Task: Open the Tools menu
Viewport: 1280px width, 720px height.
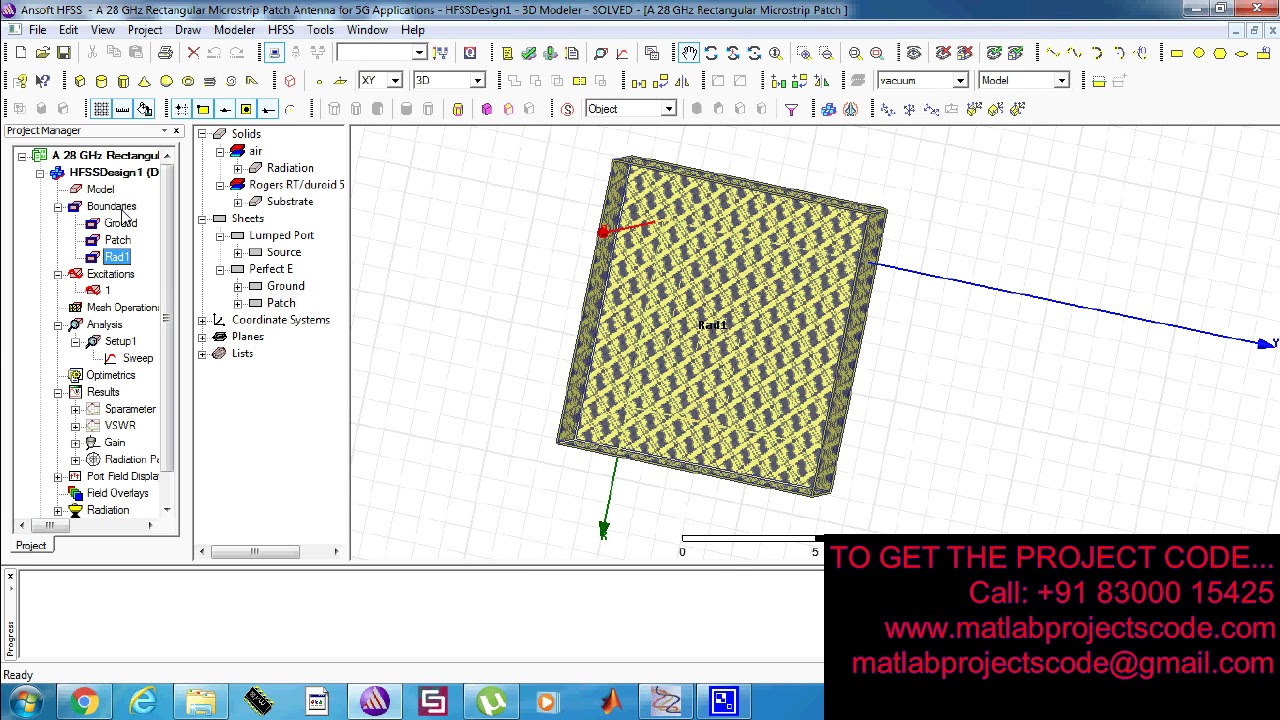Action: 320,30
